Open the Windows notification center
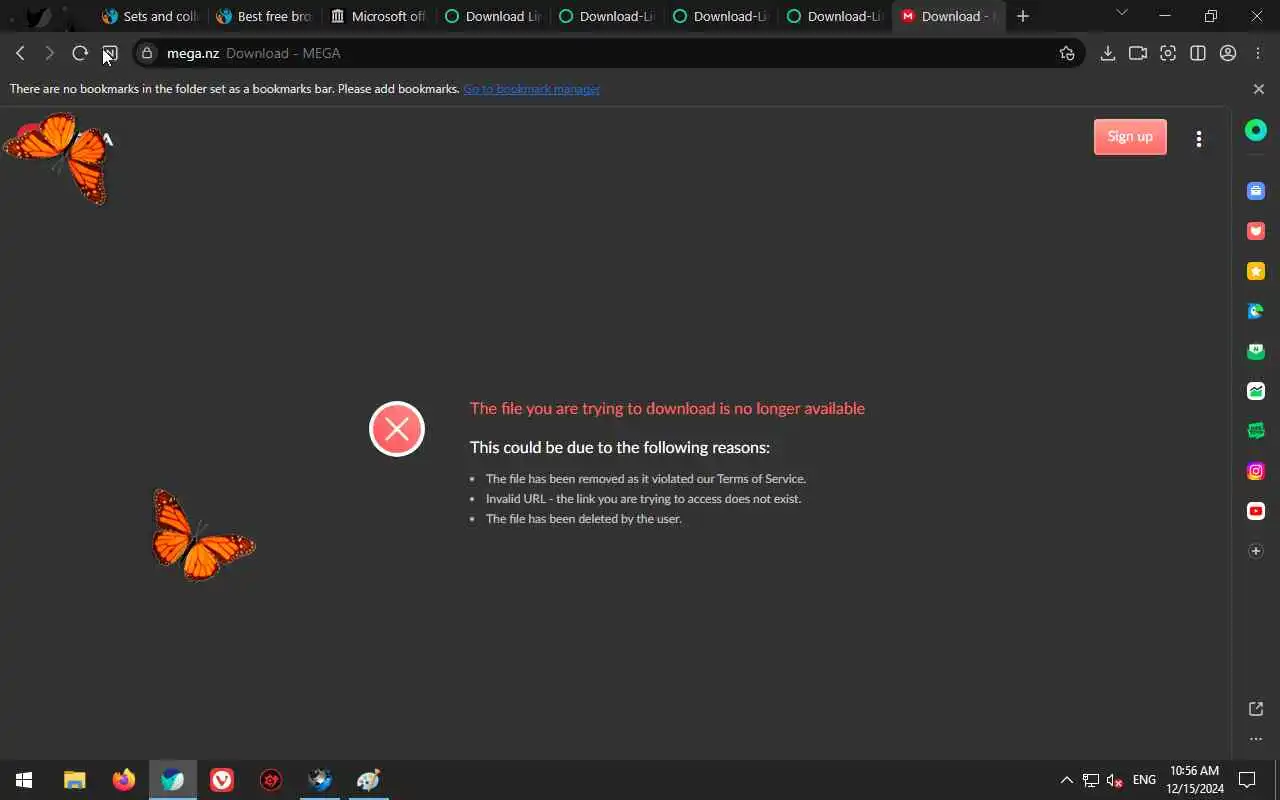1280x800 pixels. [1247, 780]
